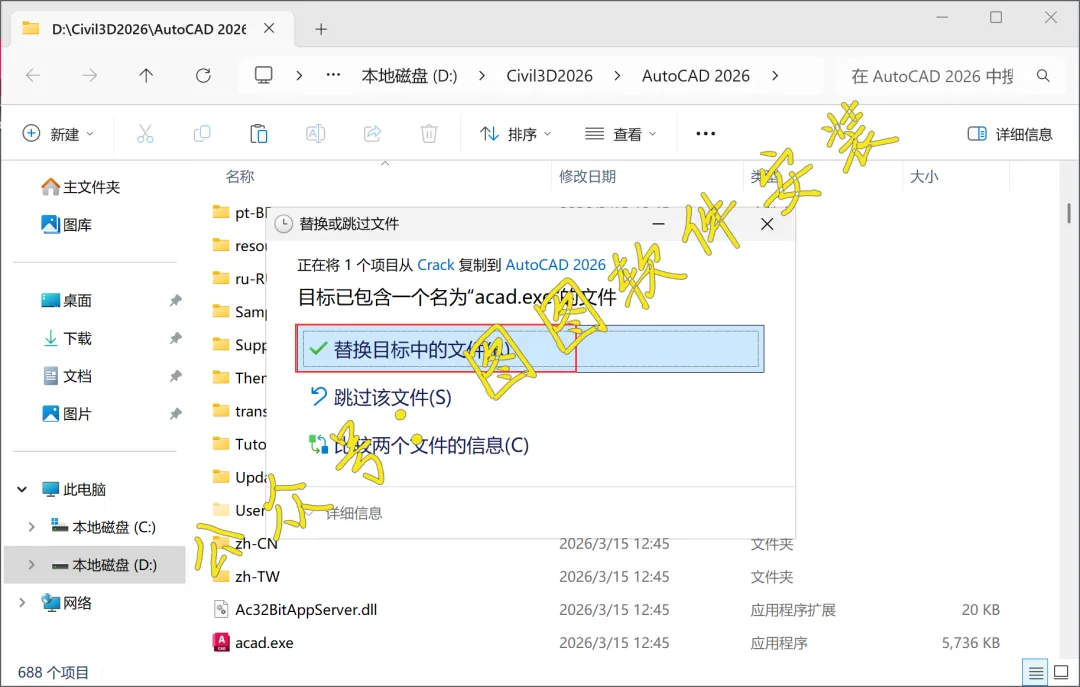Image resolution: width=1080 pixels, height=687 pixels.
Task: Open the View (查看) dropdown
Action: click(x=620, y=134)
